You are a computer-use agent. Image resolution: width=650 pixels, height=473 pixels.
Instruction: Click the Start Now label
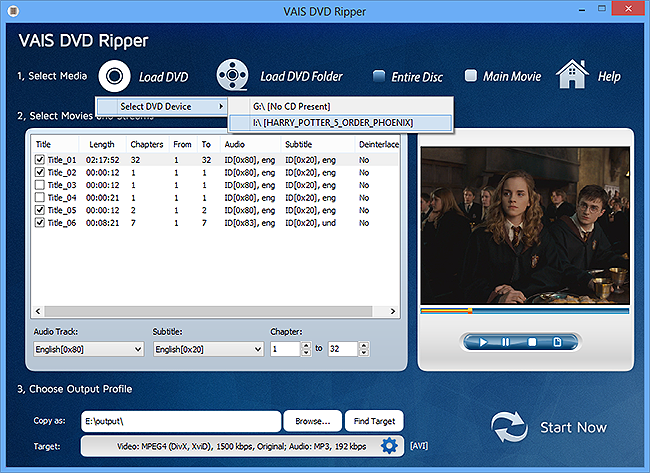[573, 427]
